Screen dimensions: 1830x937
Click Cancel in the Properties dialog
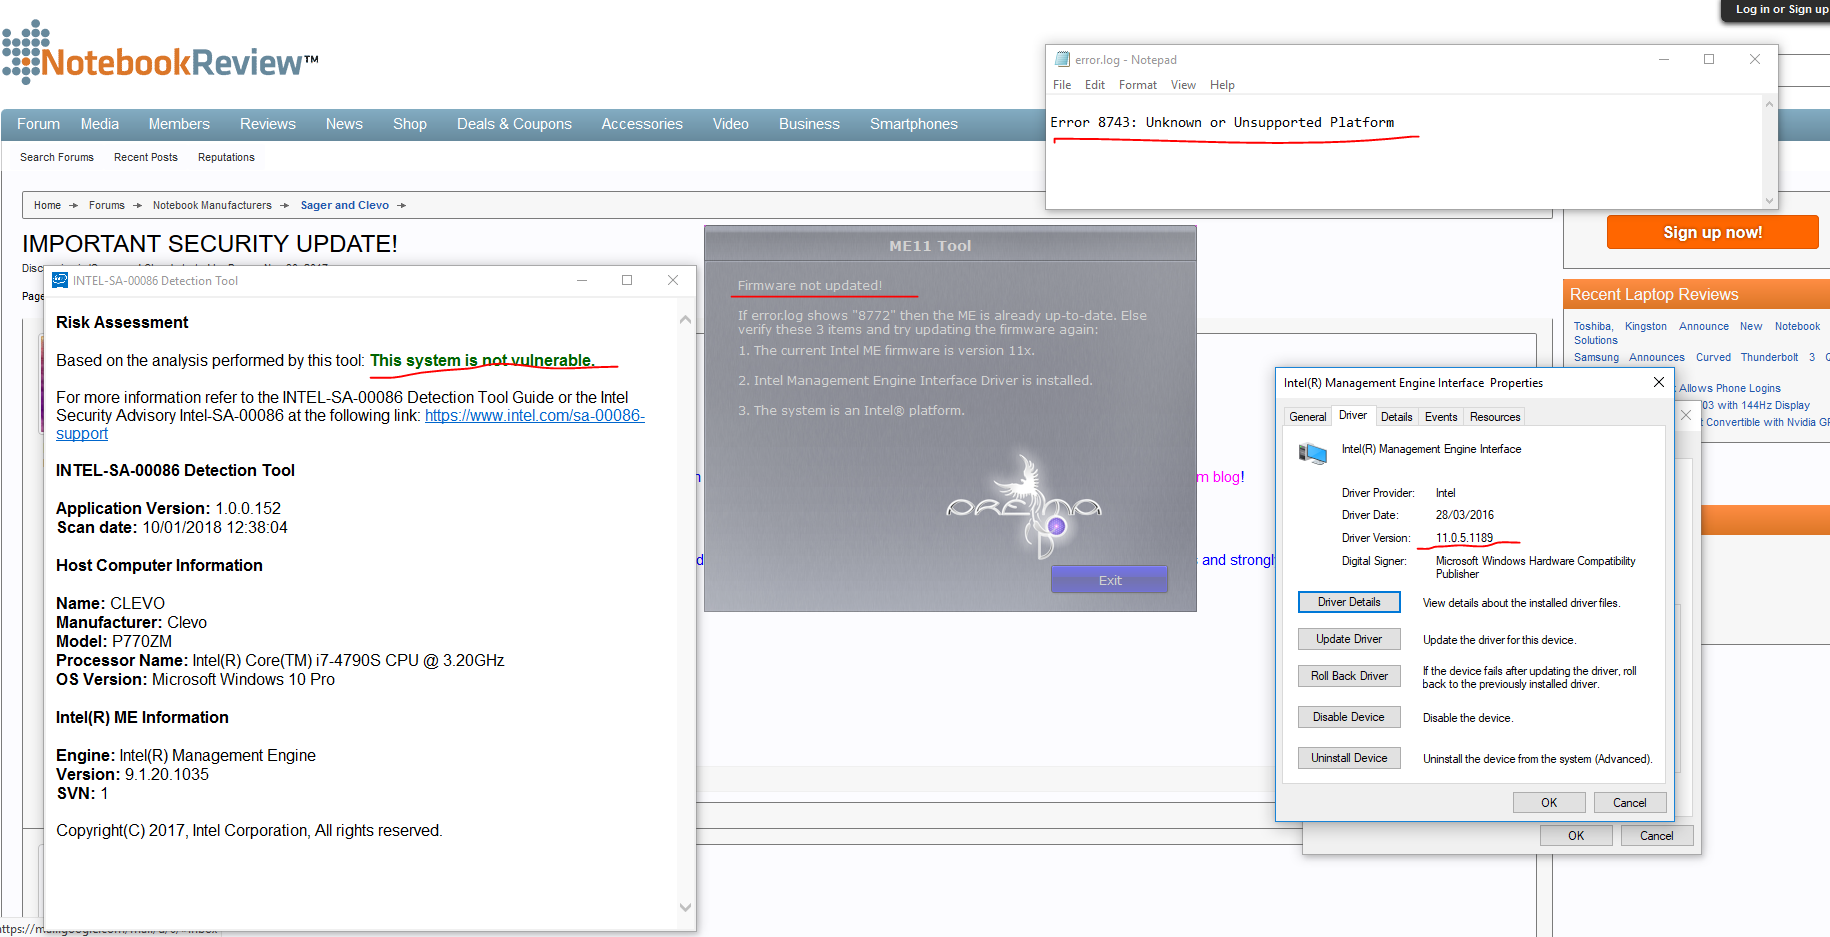click(1629, 802)
